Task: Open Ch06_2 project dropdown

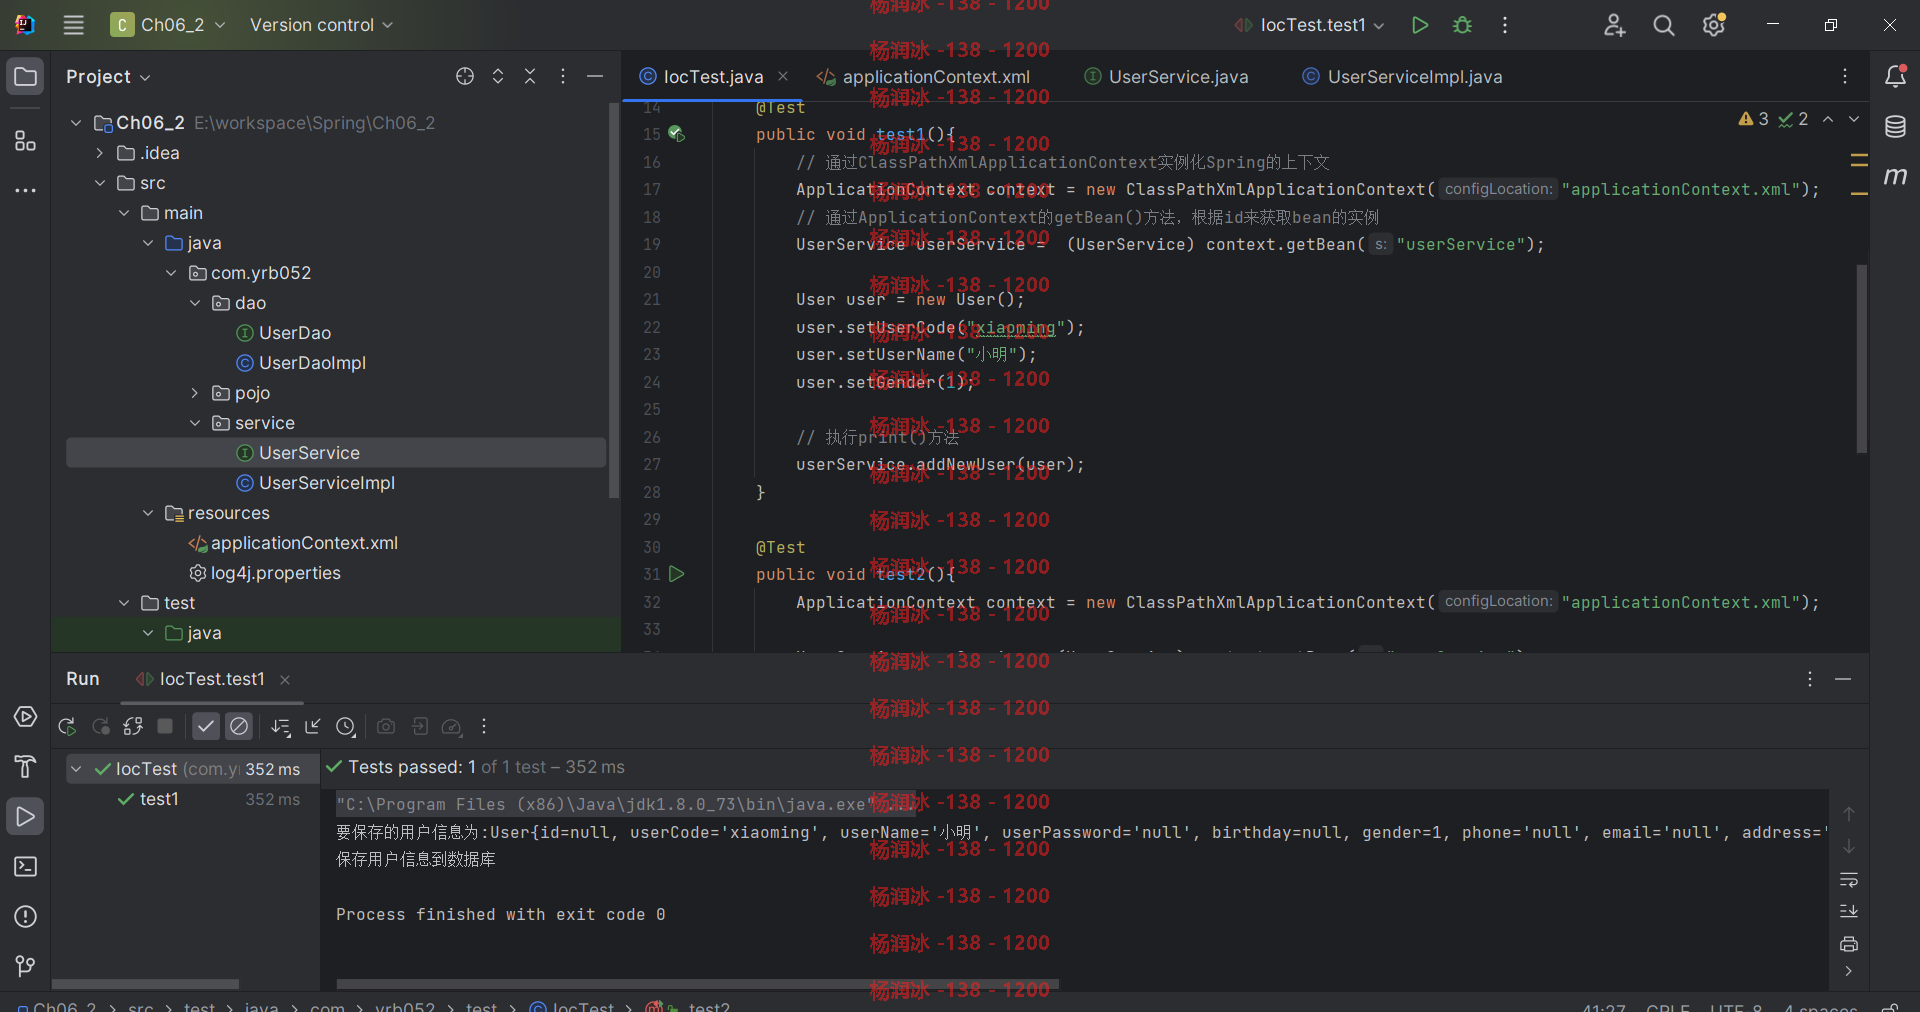Action: (168, 25)
